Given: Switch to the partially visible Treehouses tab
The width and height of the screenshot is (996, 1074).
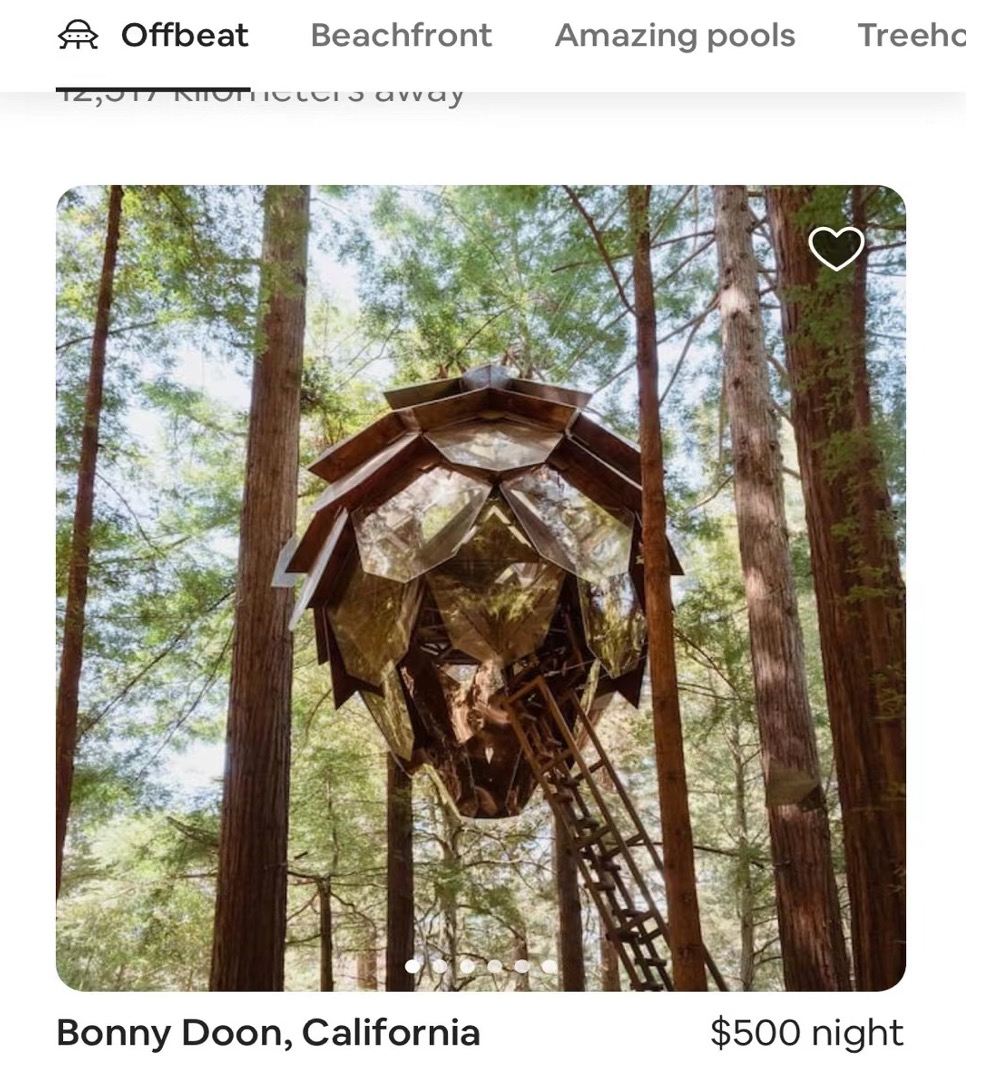Looking at the screenshot, I should [x=912, y=35].
